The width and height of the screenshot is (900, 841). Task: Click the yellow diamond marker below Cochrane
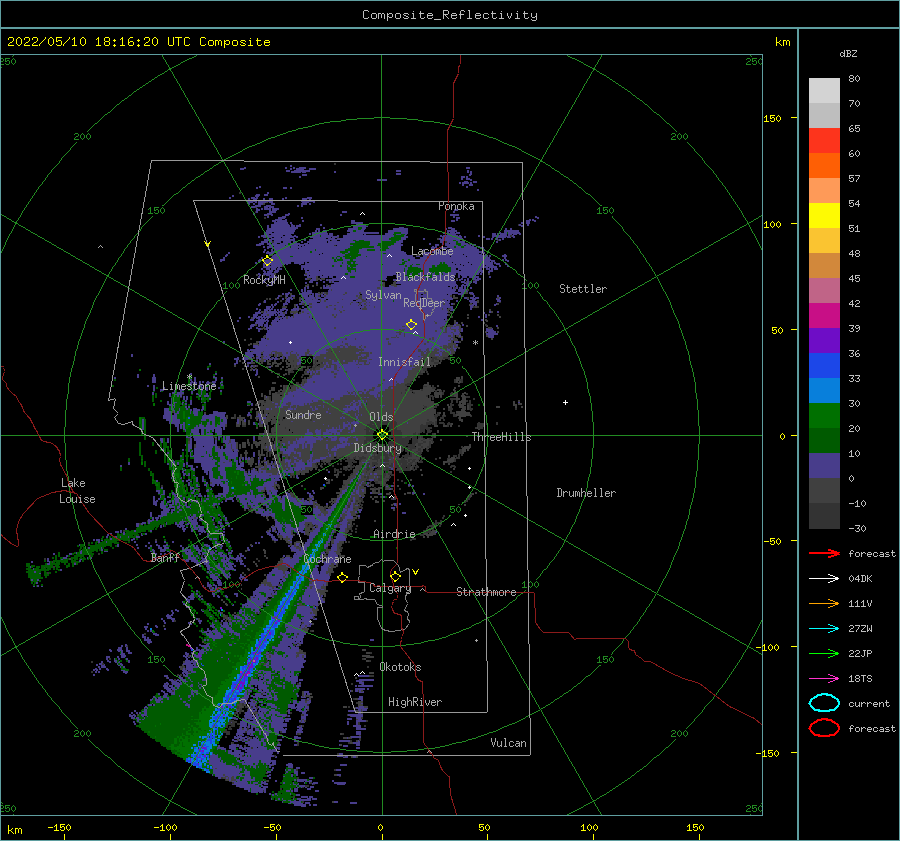[343, 577]
